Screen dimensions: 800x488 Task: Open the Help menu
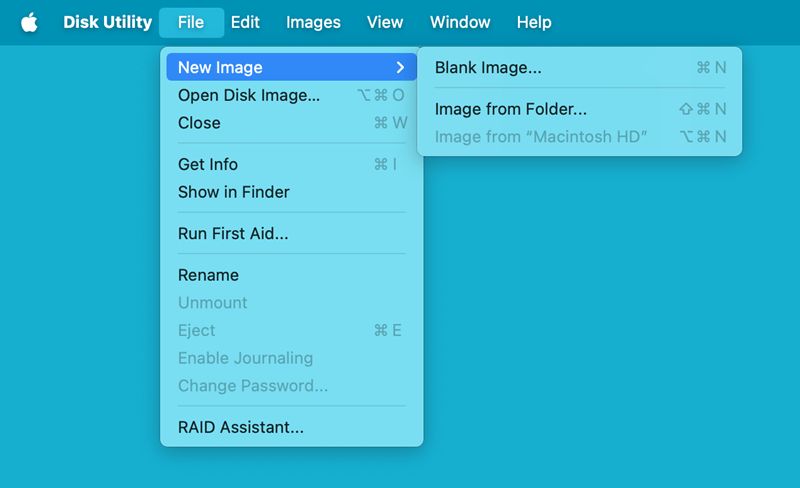click(534, 22)
